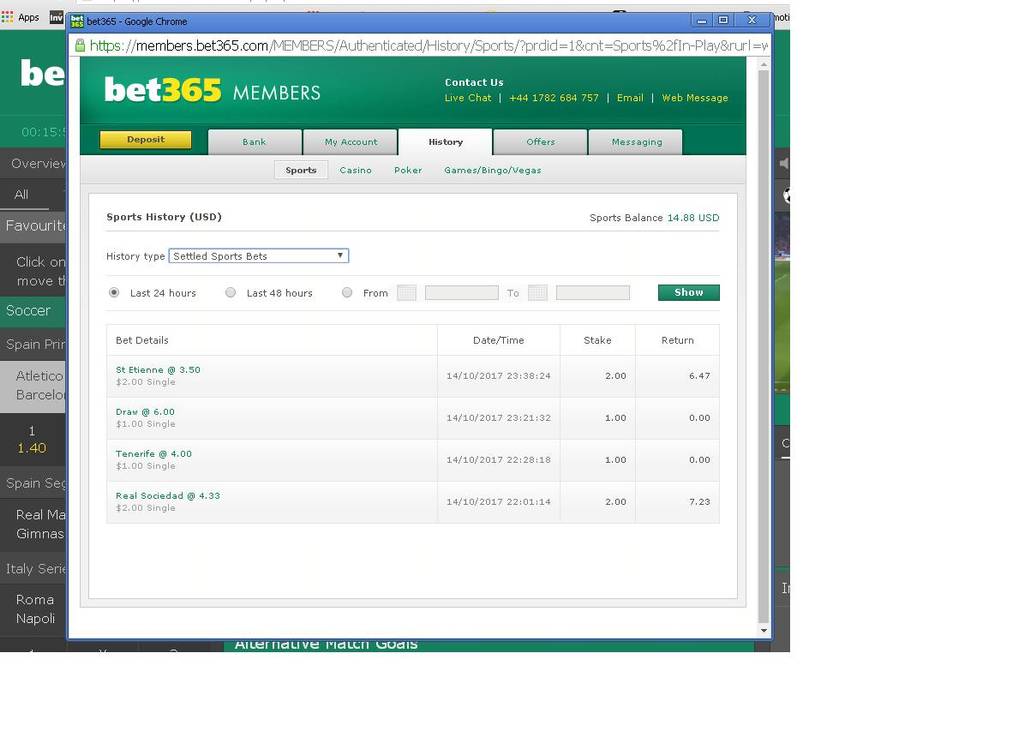1024x737 pixels.
Task: Open the Tenerife @ 4.00 bet
Action: point(153,454)
